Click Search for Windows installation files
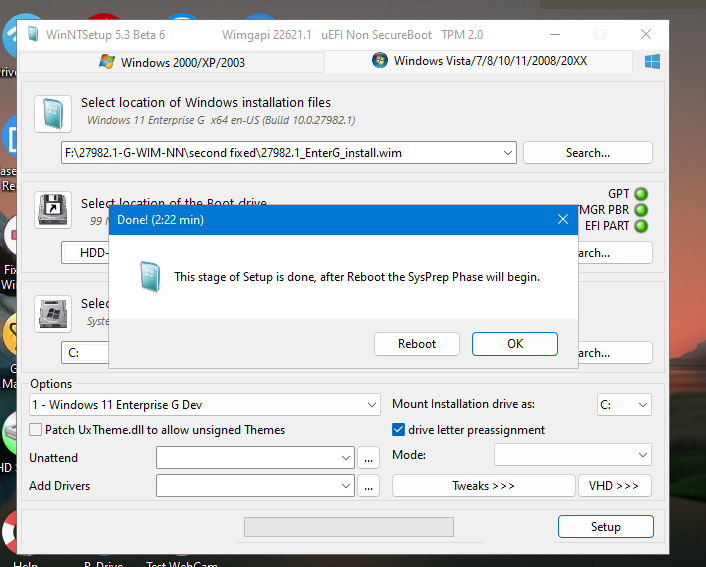The width and height of the screenshot is (706, 567). [588, 153]
